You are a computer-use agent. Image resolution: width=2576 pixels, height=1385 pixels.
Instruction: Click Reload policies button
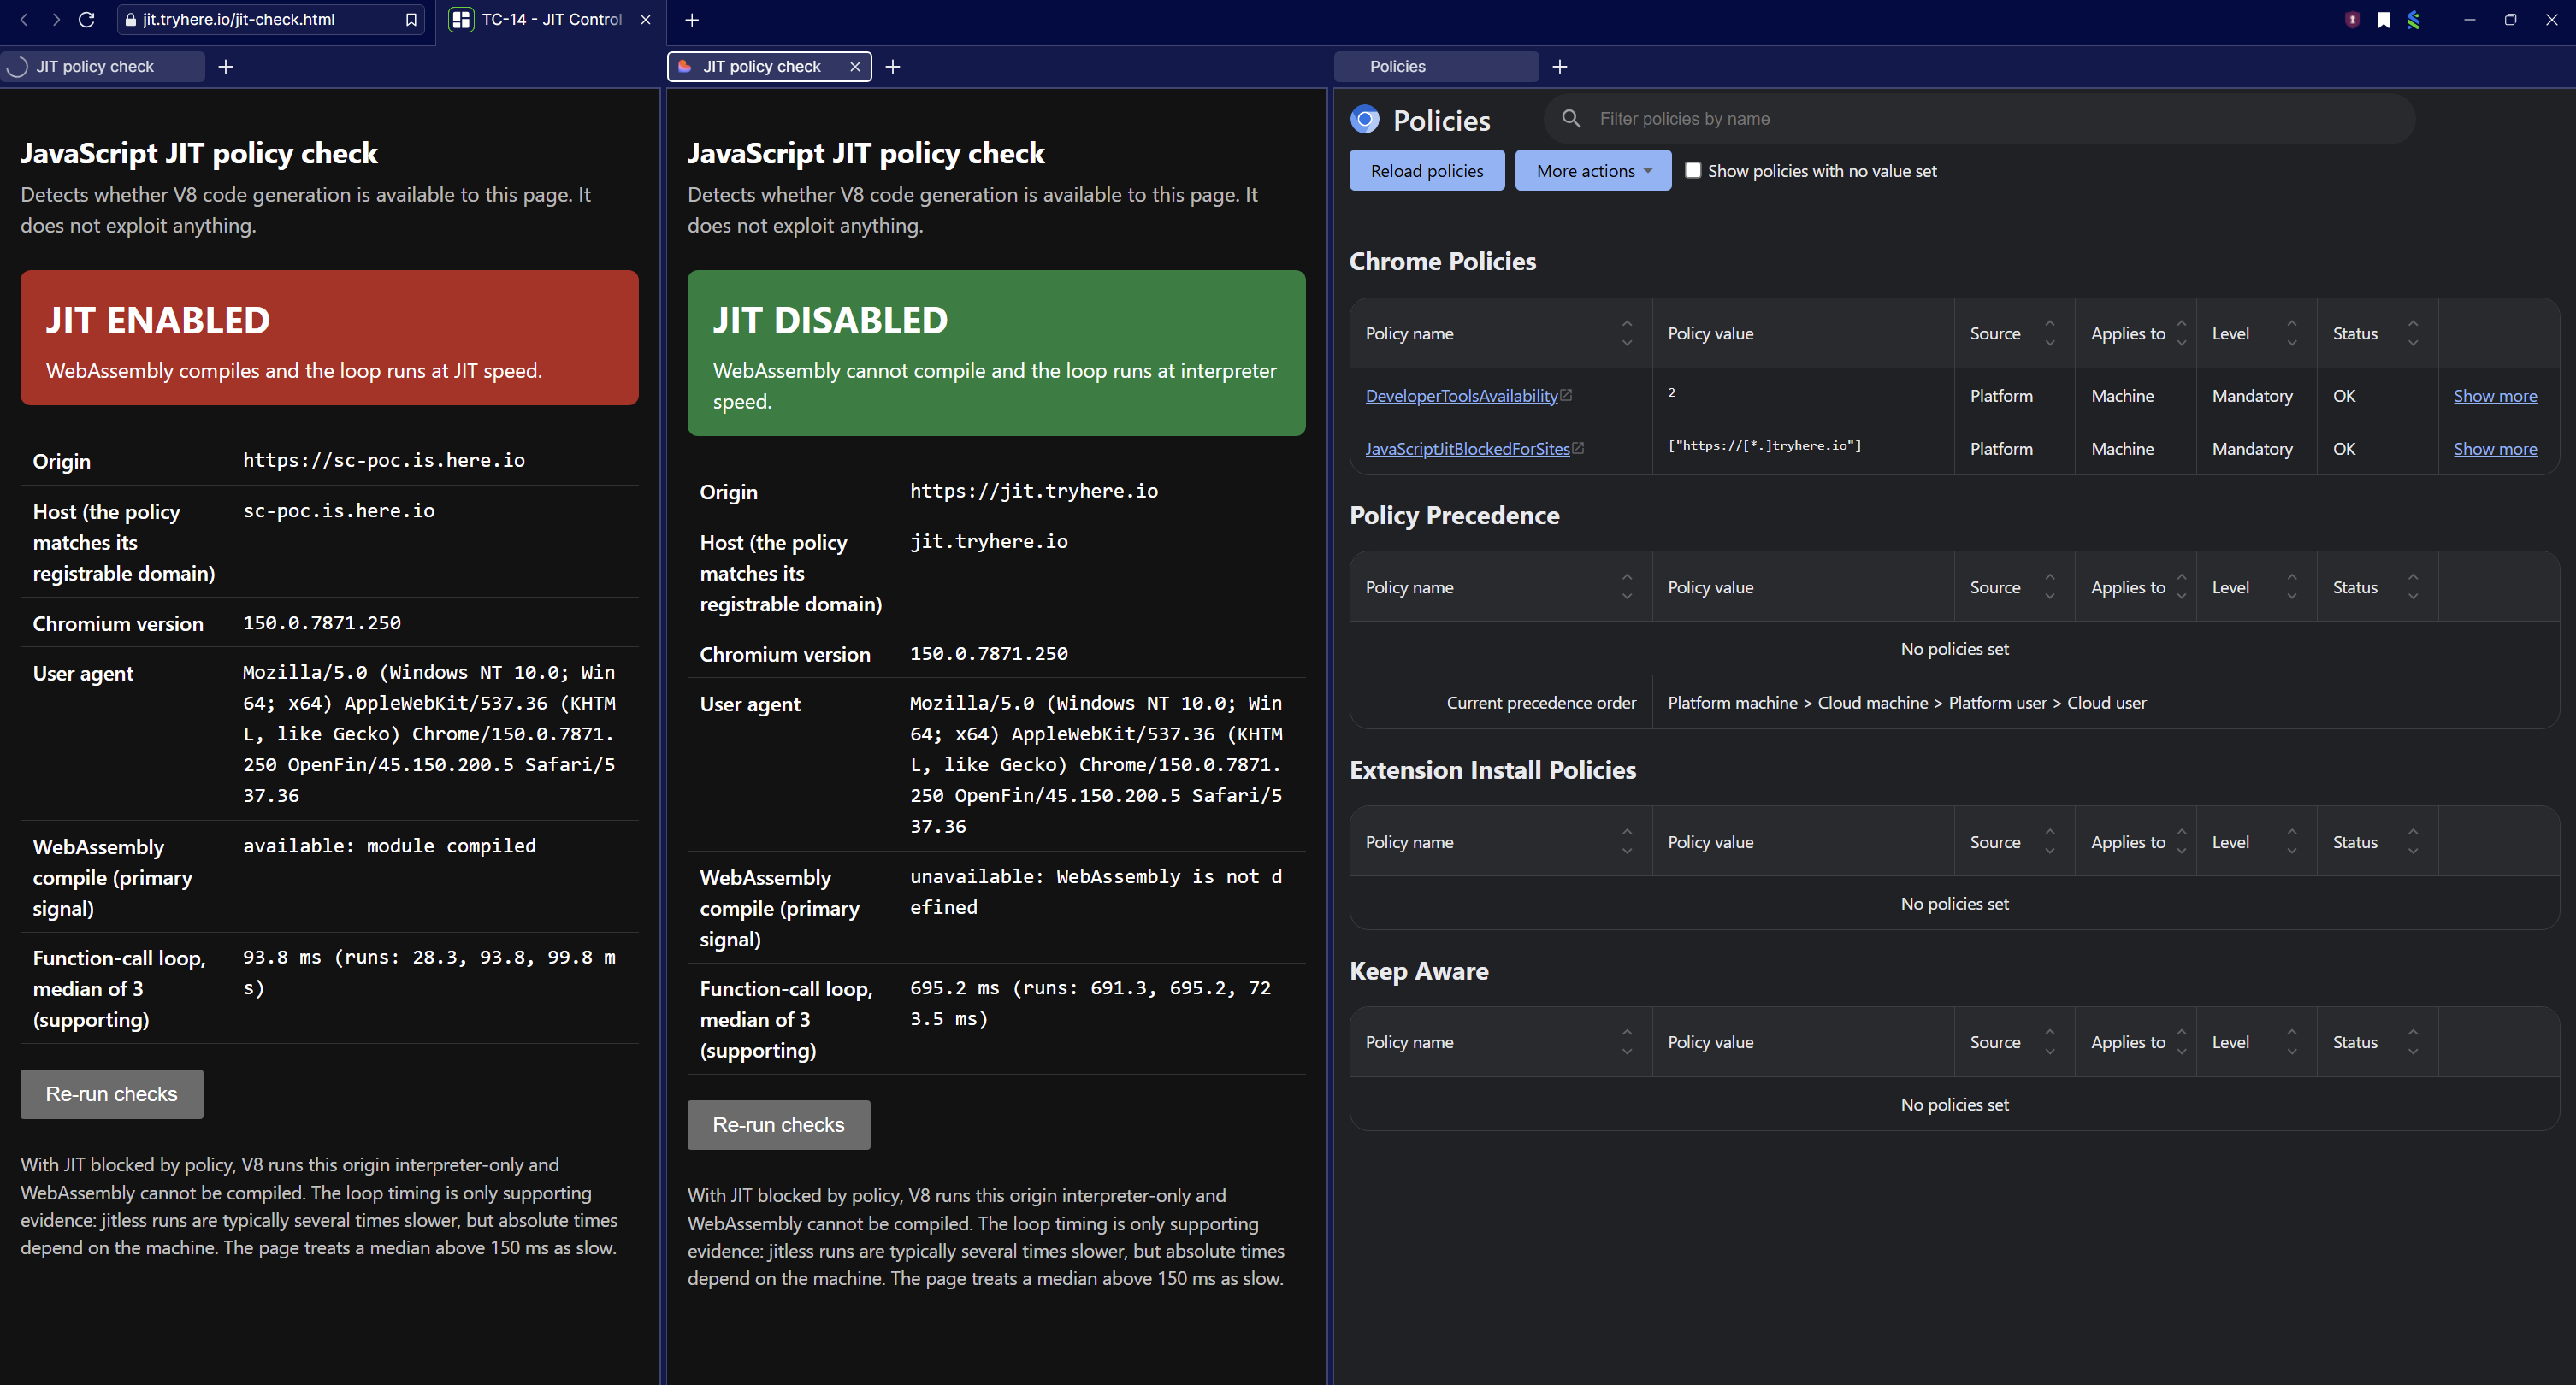pos(1427,171)
